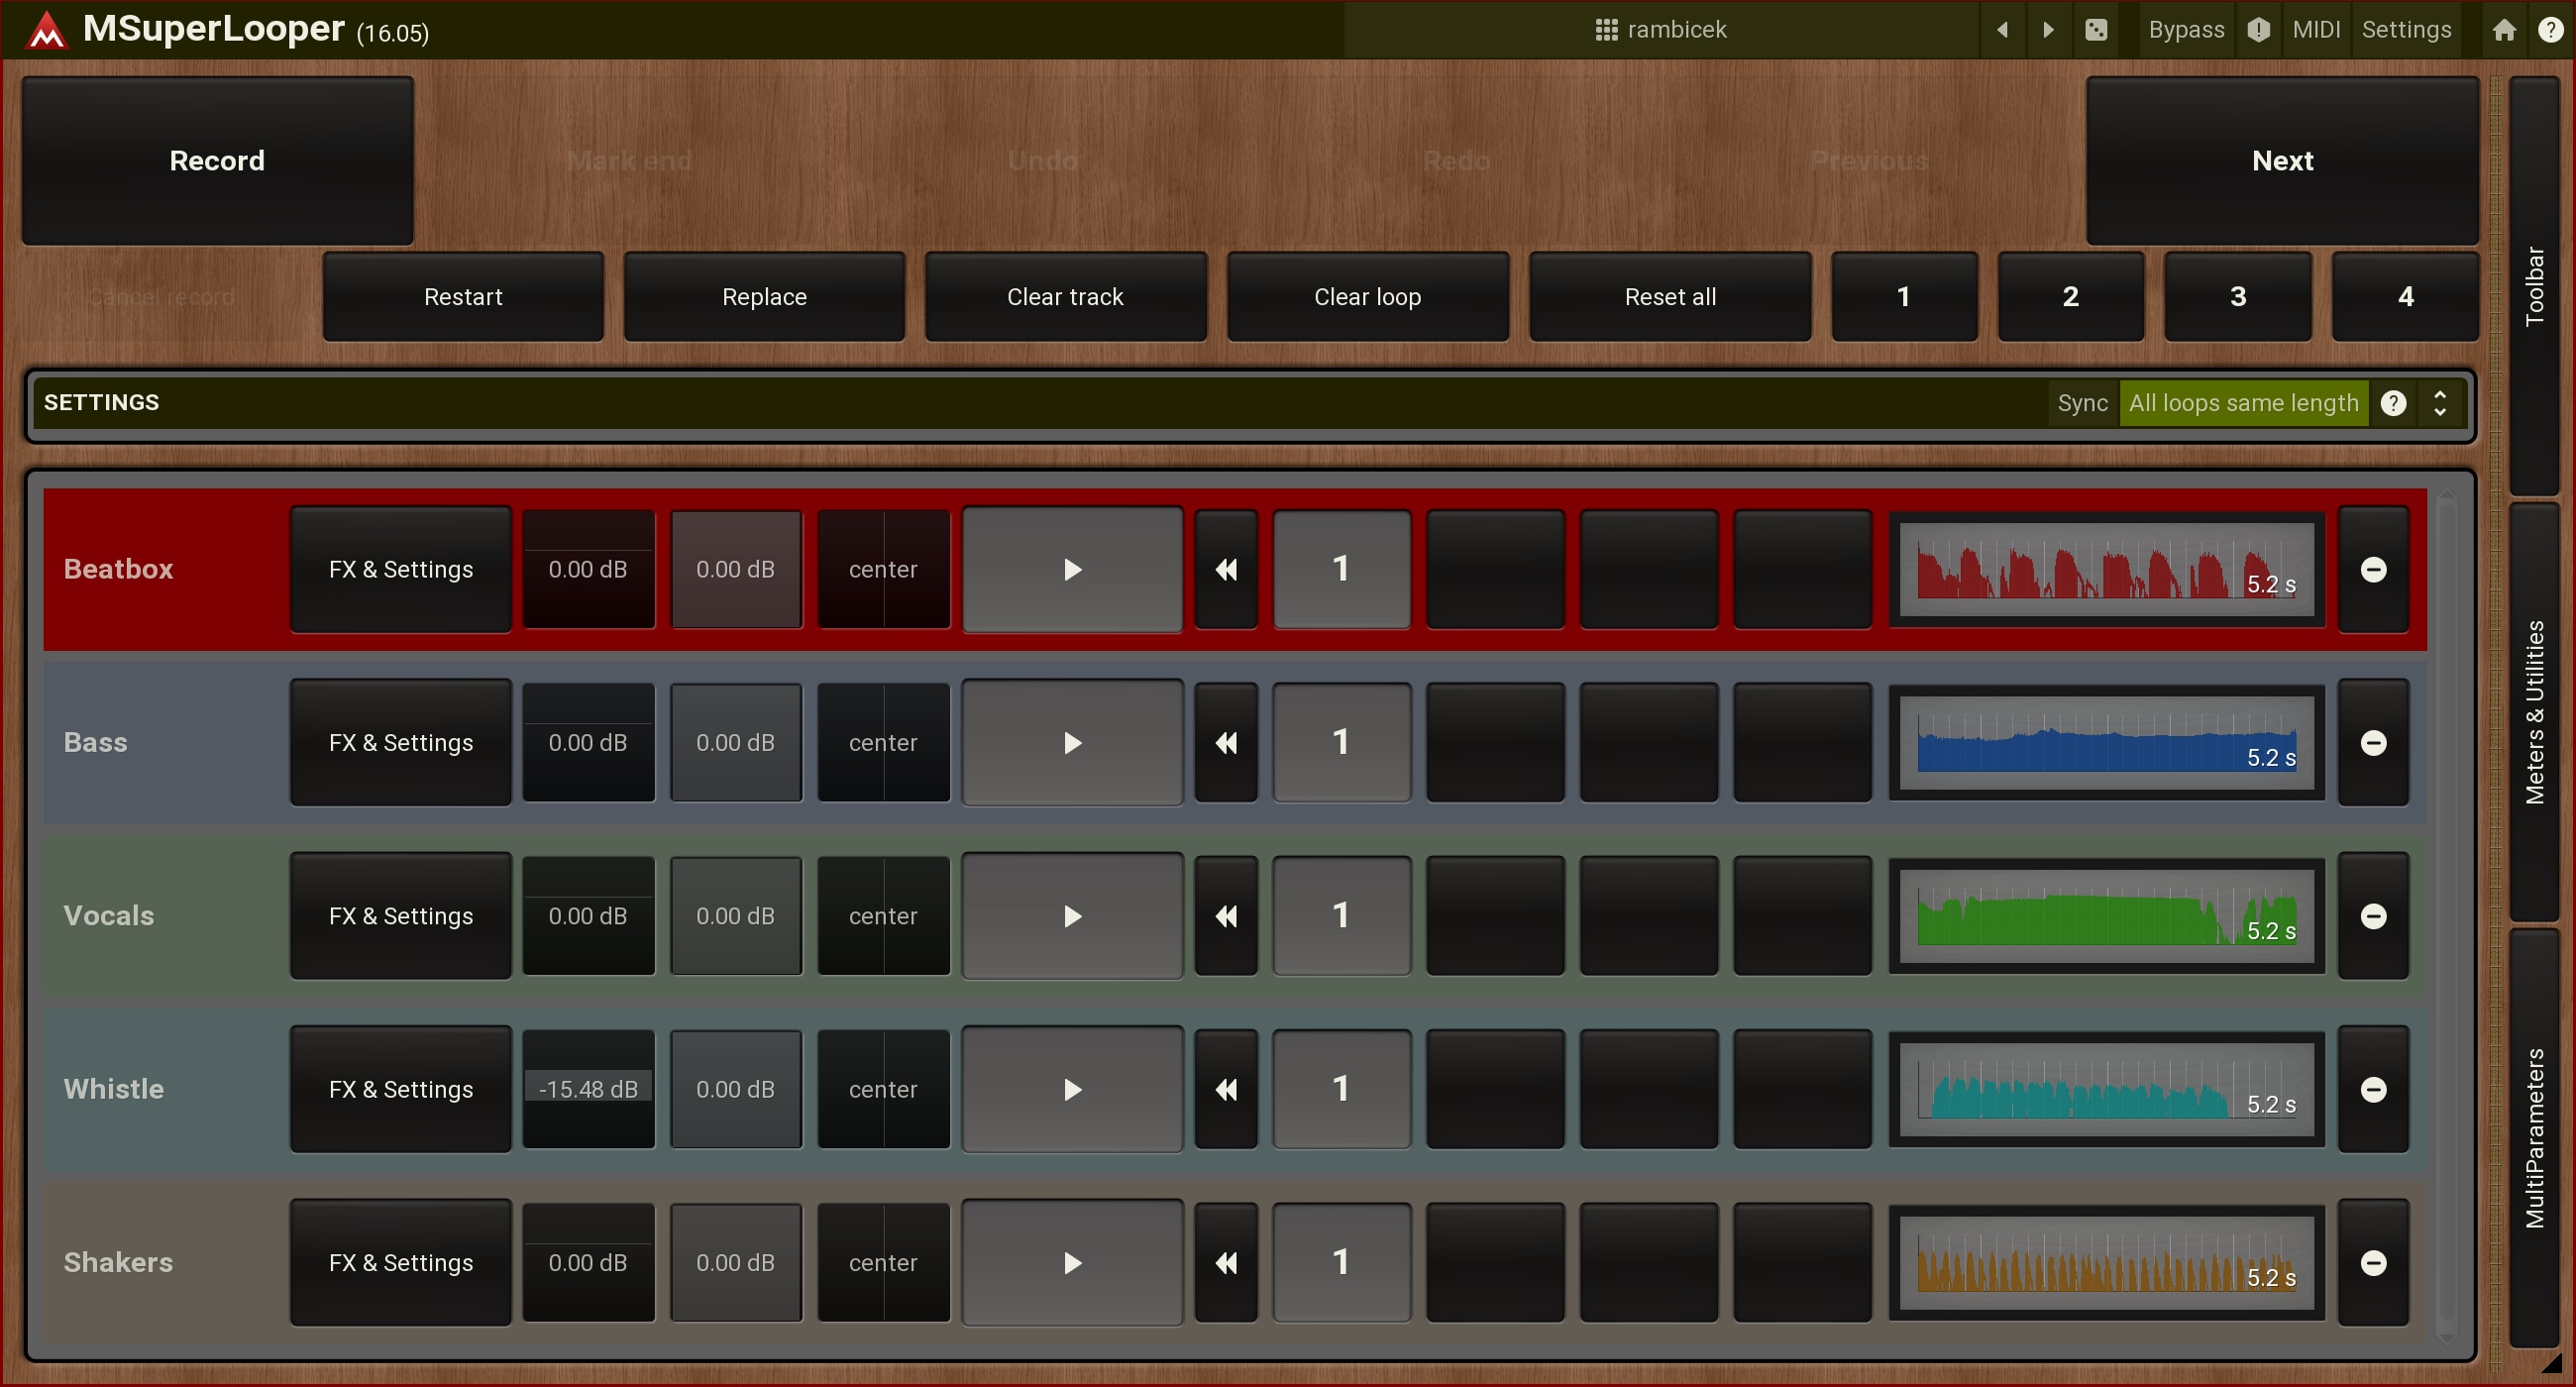Select empty loop slot 3 on Vocals
Viewport: 2576px width, 1387px height.
[x=1648, y=916]
